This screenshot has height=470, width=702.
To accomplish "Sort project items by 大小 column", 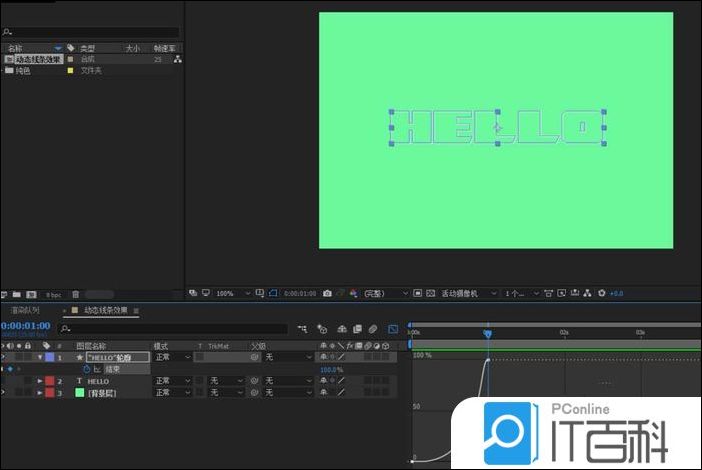I will (x=133, y=48).
